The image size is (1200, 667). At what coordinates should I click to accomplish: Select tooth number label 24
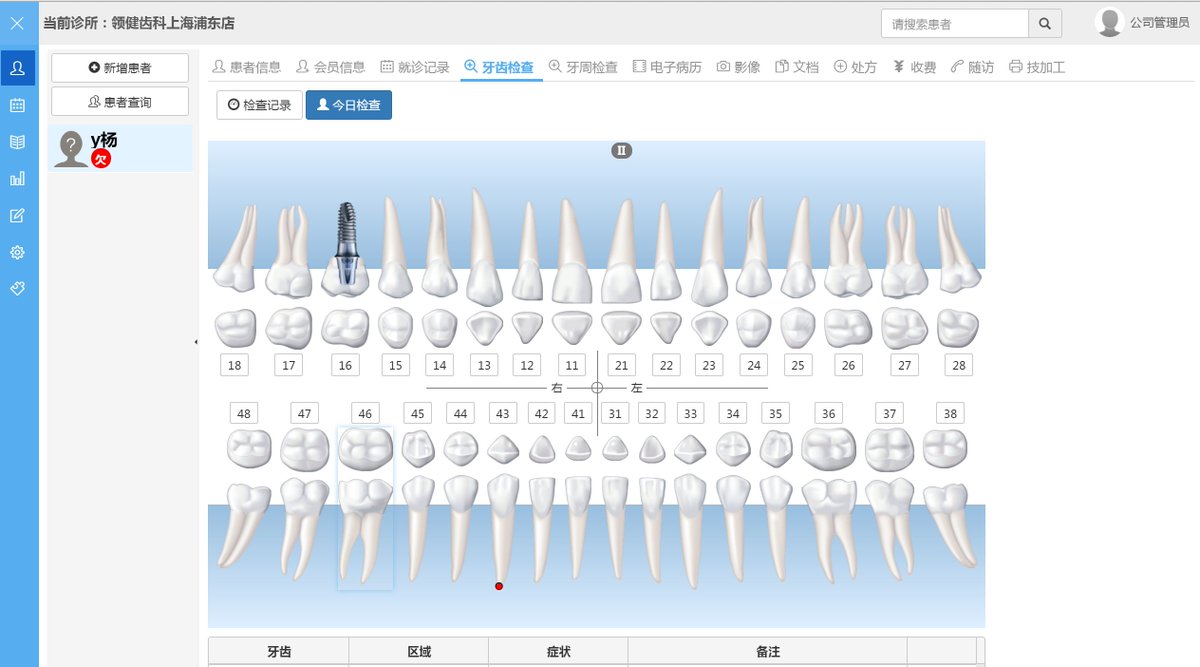pyautogui.click(x=754, y=365)
